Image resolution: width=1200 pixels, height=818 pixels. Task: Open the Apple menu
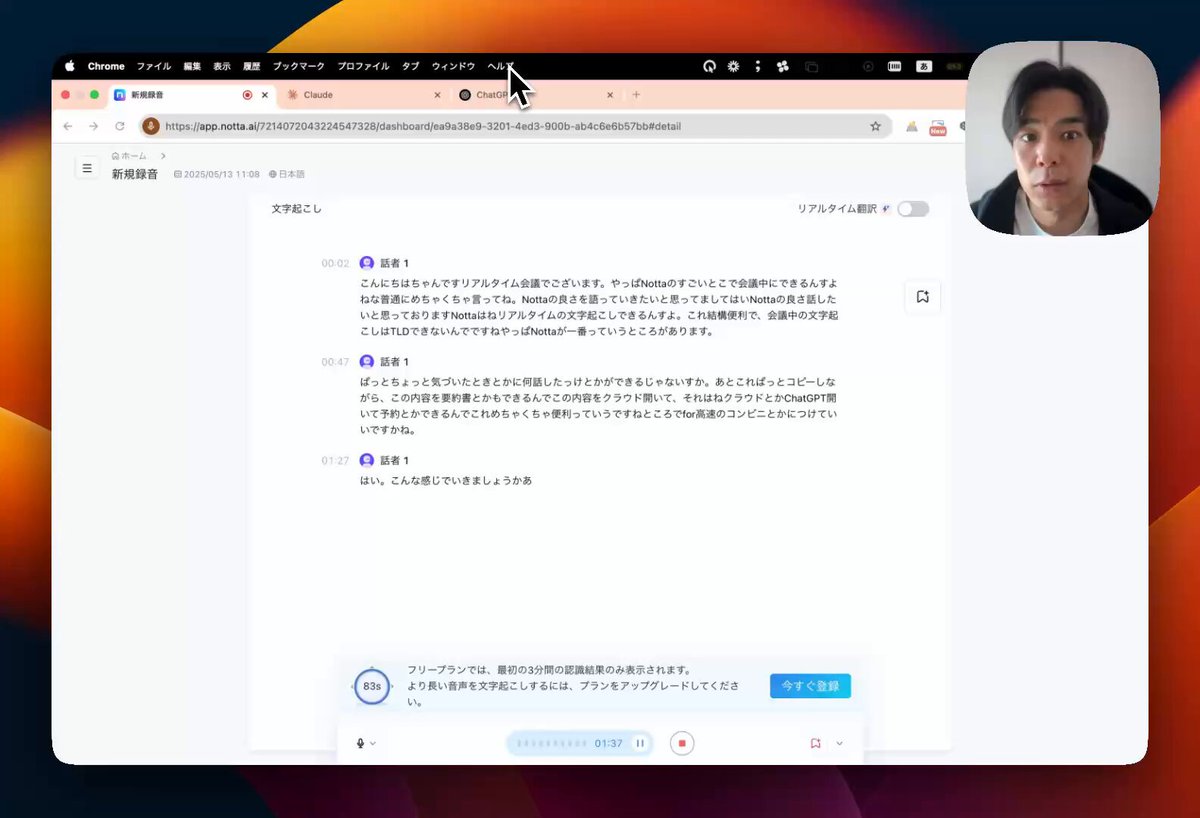(70, 66)
